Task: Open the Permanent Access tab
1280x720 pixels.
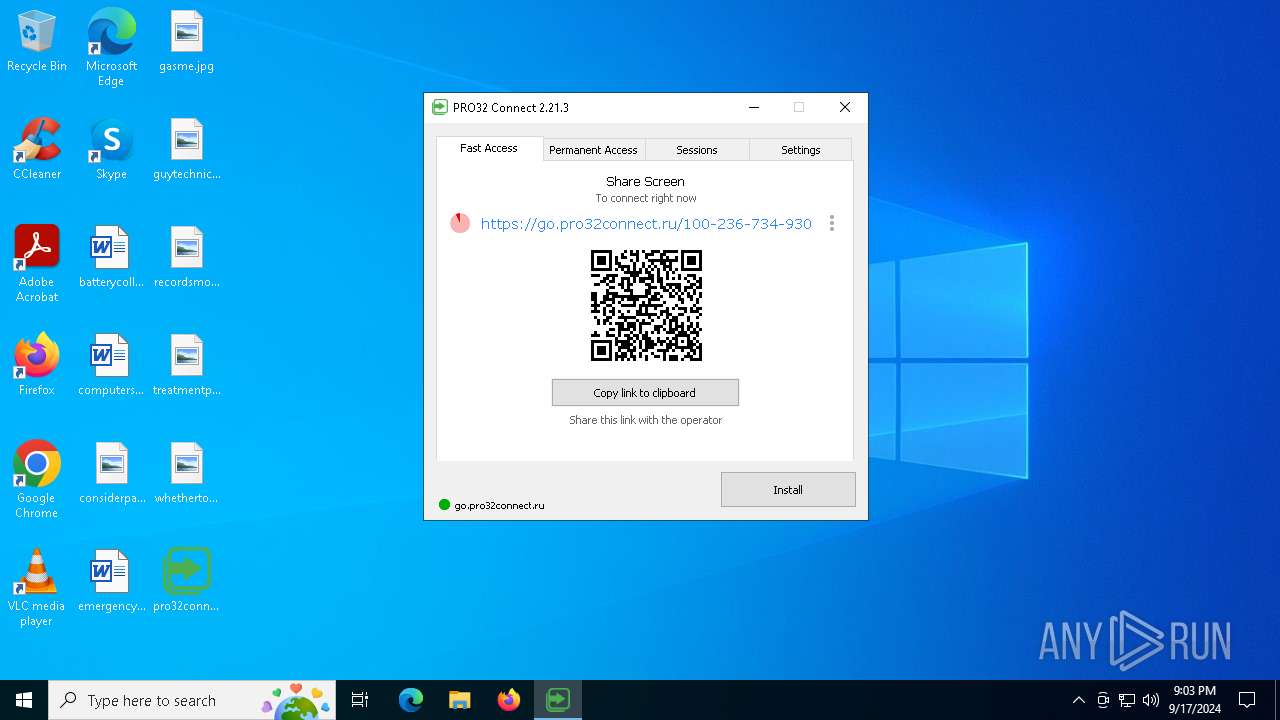Action: 593,150
